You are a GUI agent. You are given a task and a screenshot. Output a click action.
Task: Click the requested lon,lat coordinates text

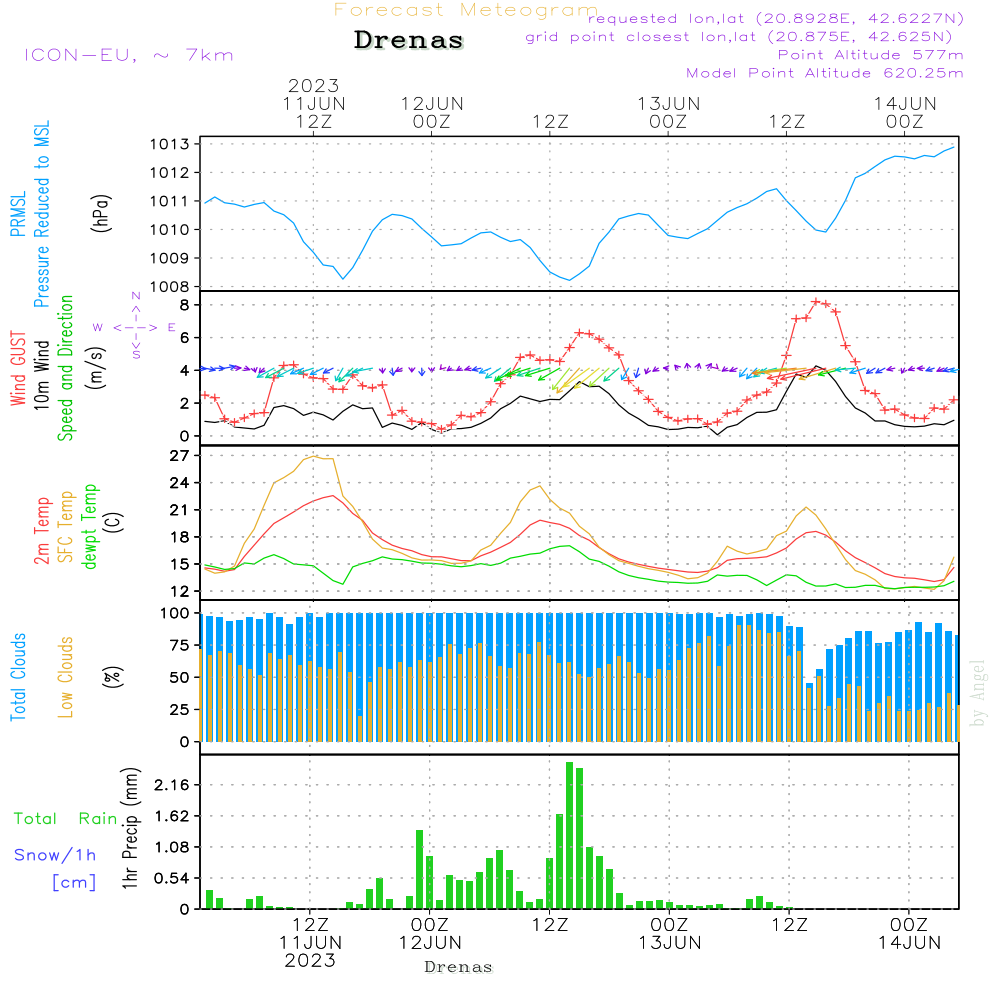click(776, 19)
